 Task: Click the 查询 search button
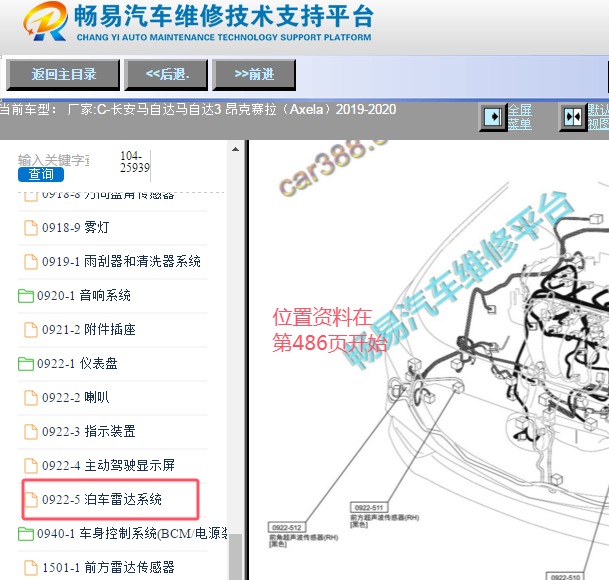coord(41,174)
